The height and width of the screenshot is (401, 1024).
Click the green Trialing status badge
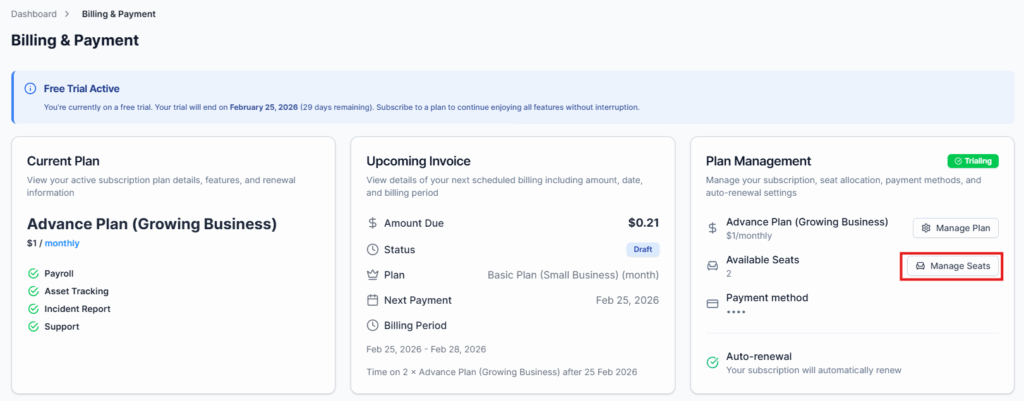[x=972, y=161]
